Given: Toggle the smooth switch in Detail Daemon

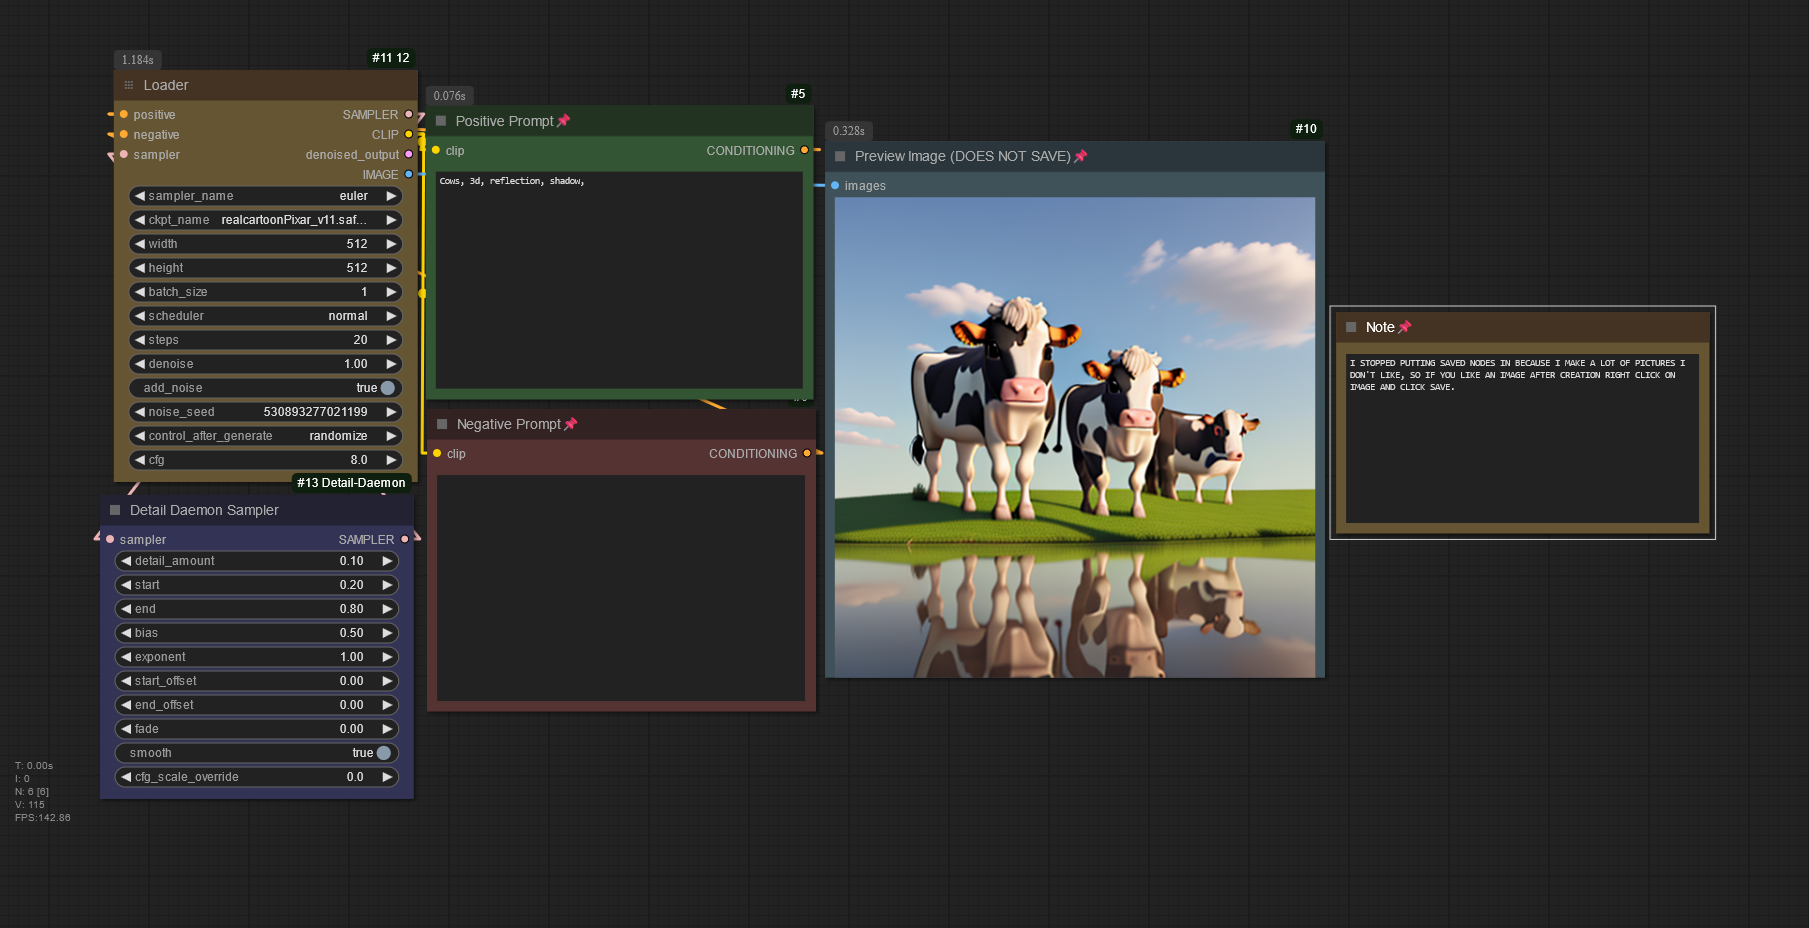Looking at the screenshot, I should 383,753.
